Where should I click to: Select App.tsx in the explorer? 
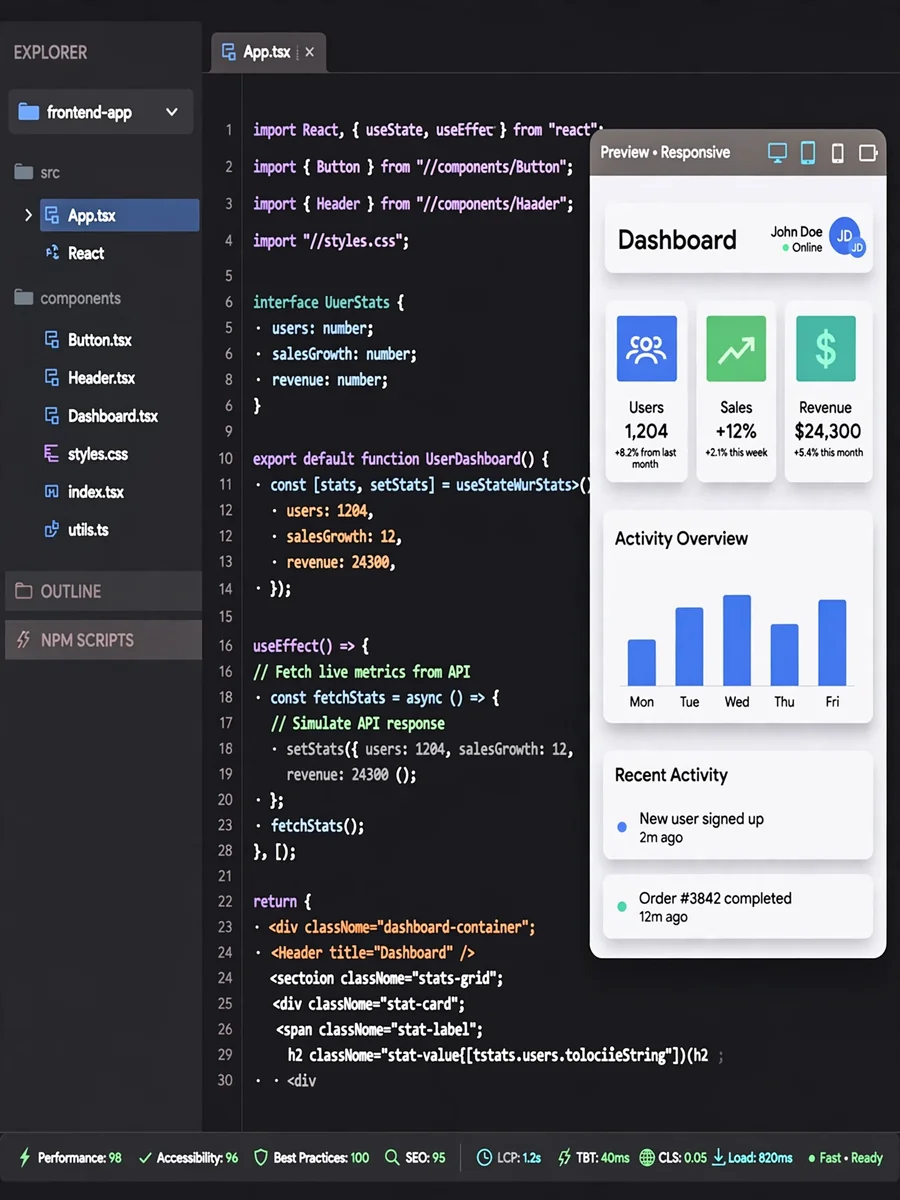[x=119, y=215]
